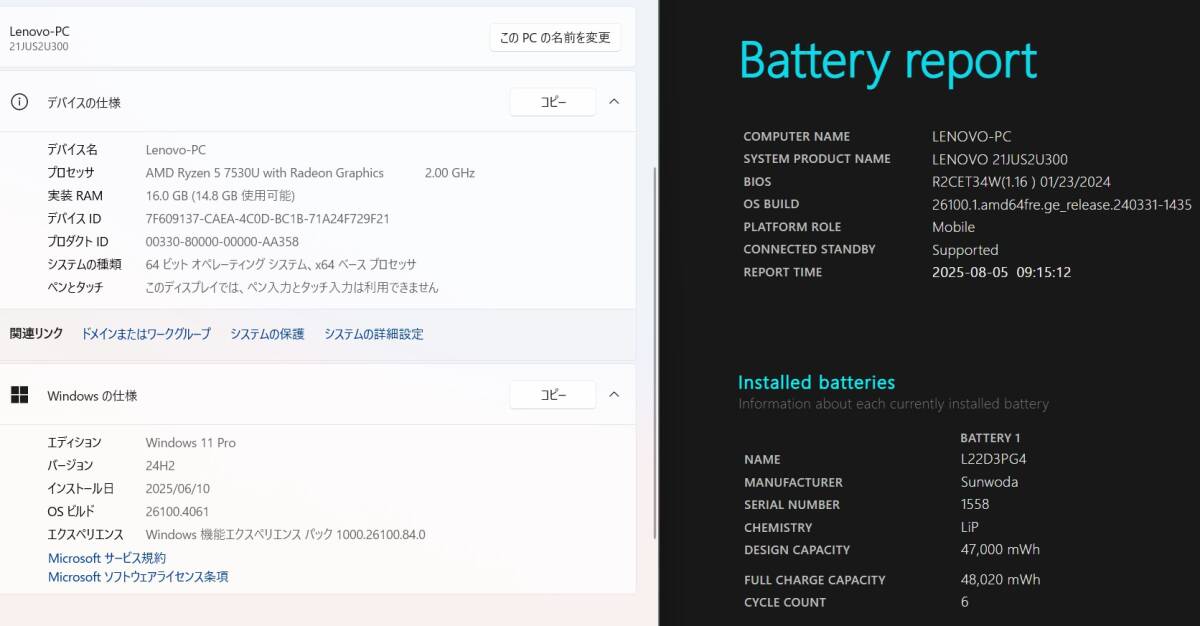Select the 24H2 version value

tap(160, 465)
